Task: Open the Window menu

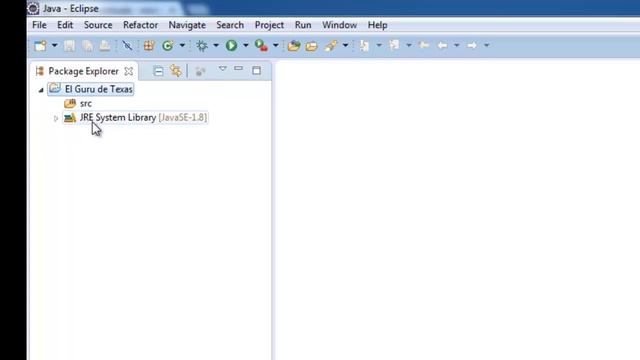Action: [x=340, y=25]
